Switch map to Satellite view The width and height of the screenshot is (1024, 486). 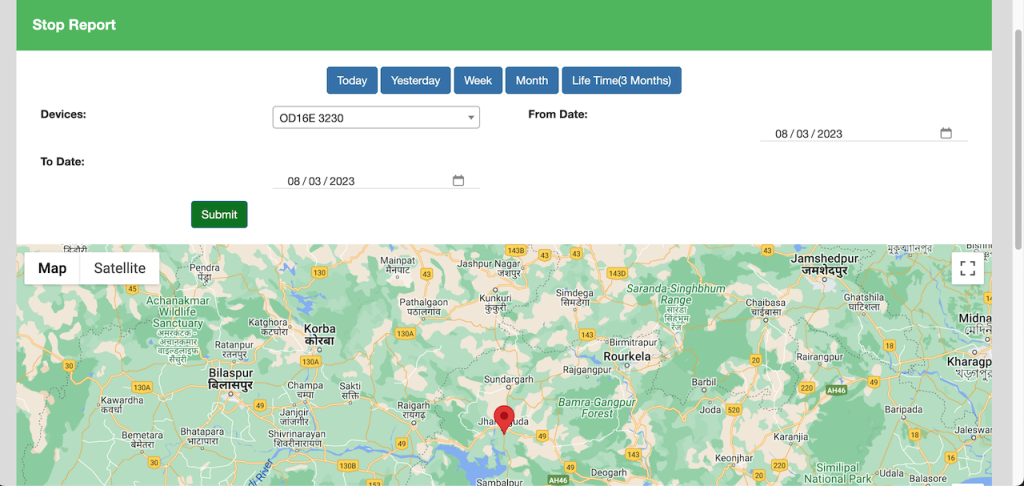pos(120,268)
